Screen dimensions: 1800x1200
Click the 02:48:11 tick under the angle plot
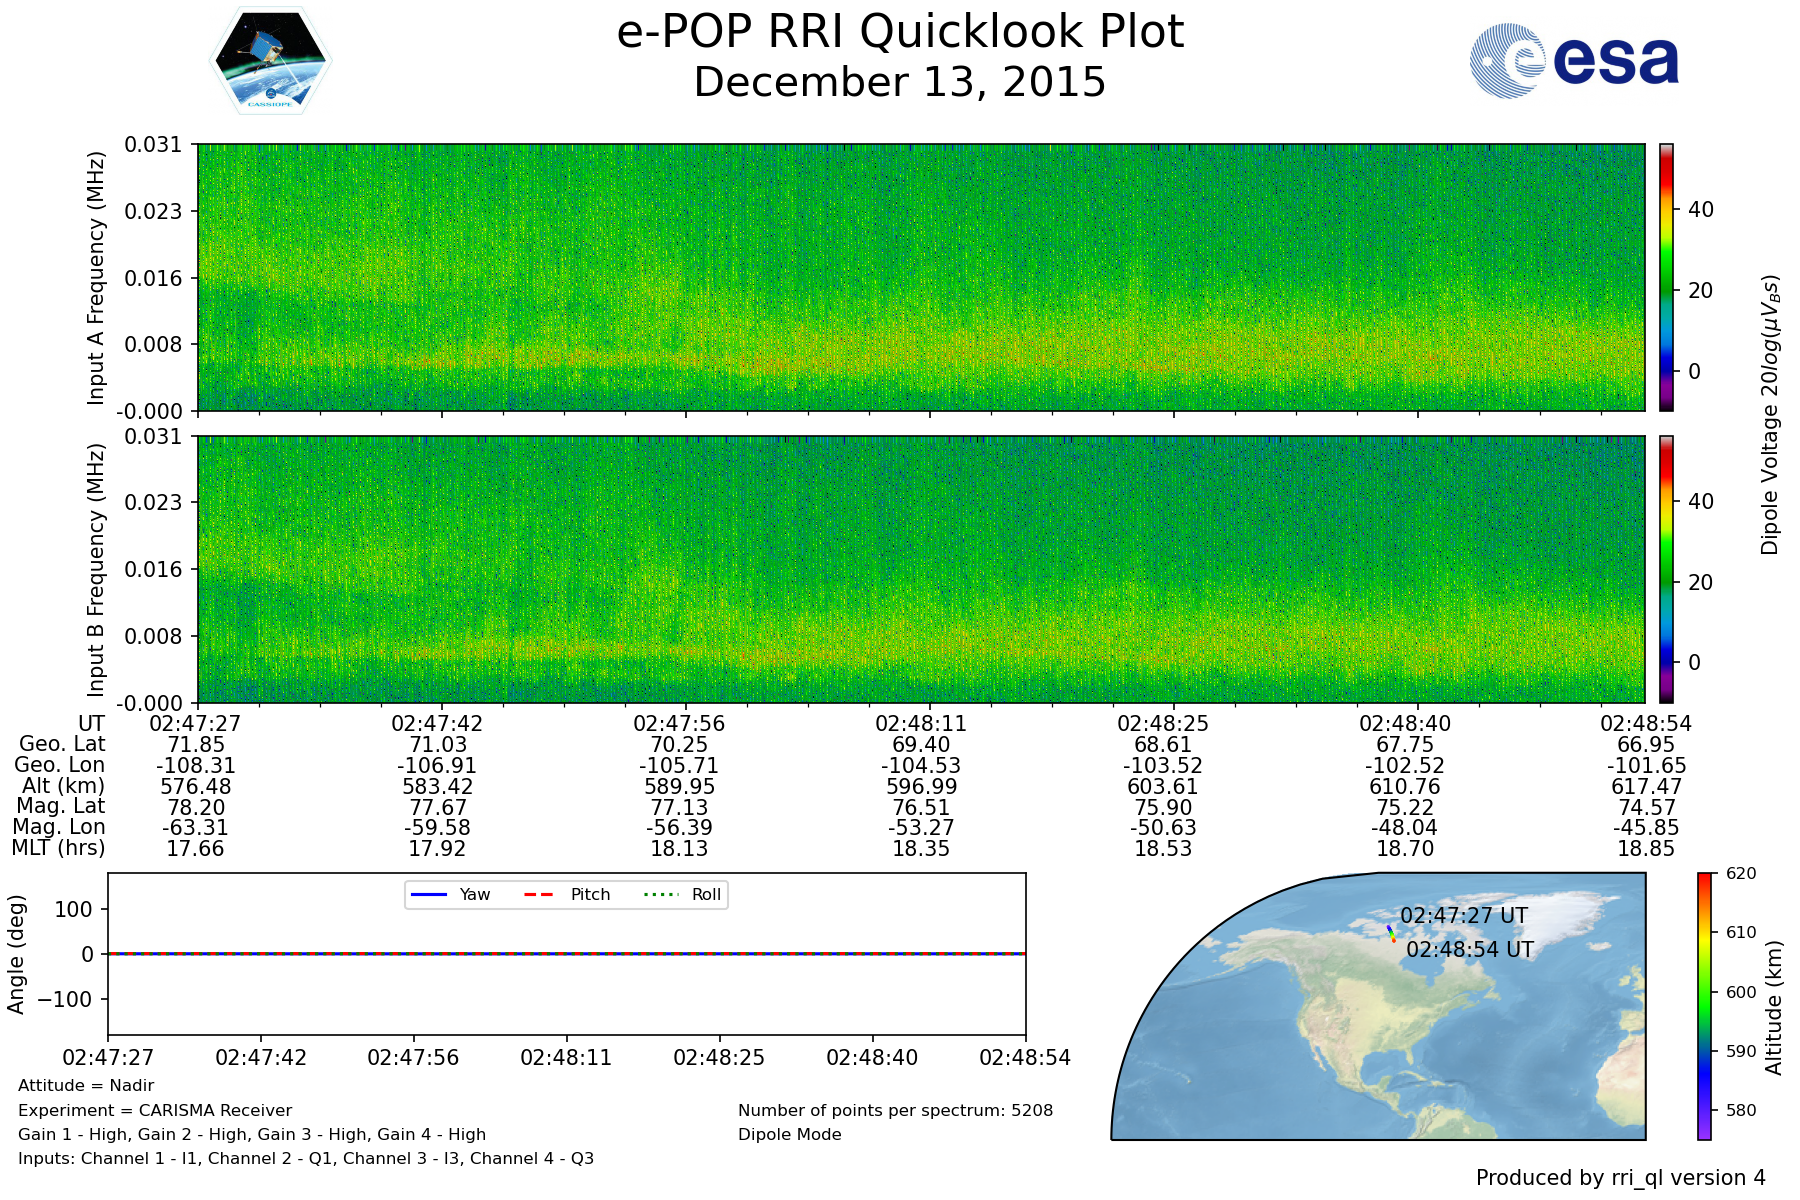pos(566,1057)
